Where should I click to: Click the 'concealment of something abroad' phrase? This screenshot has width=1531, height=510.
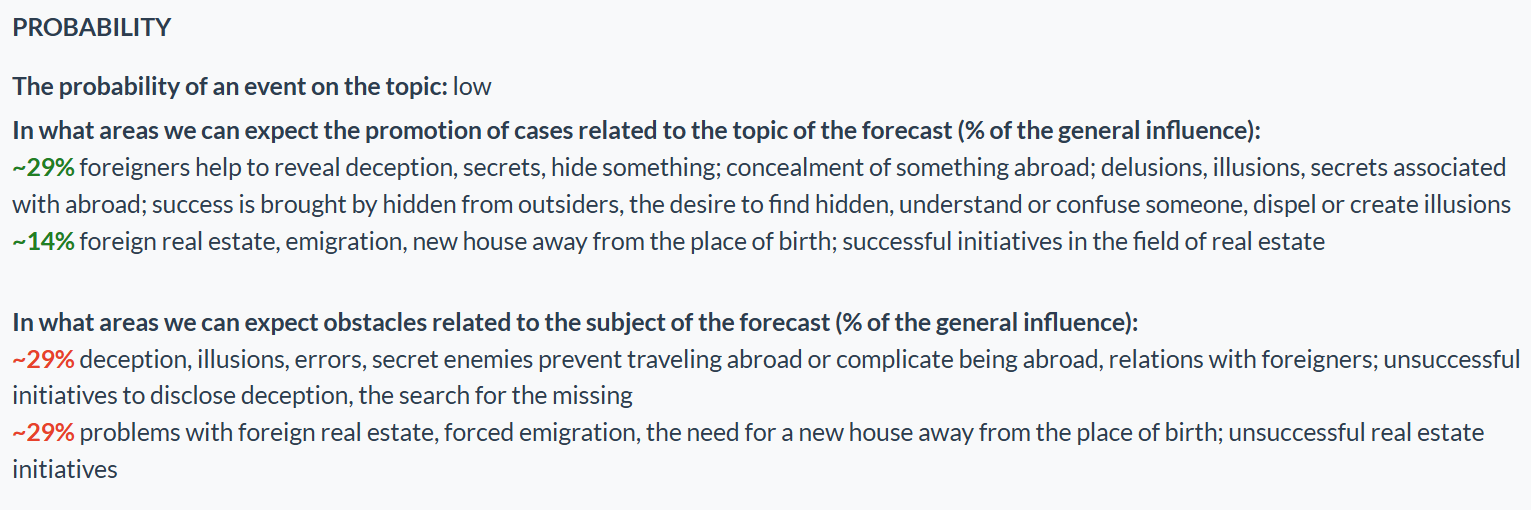770,168
